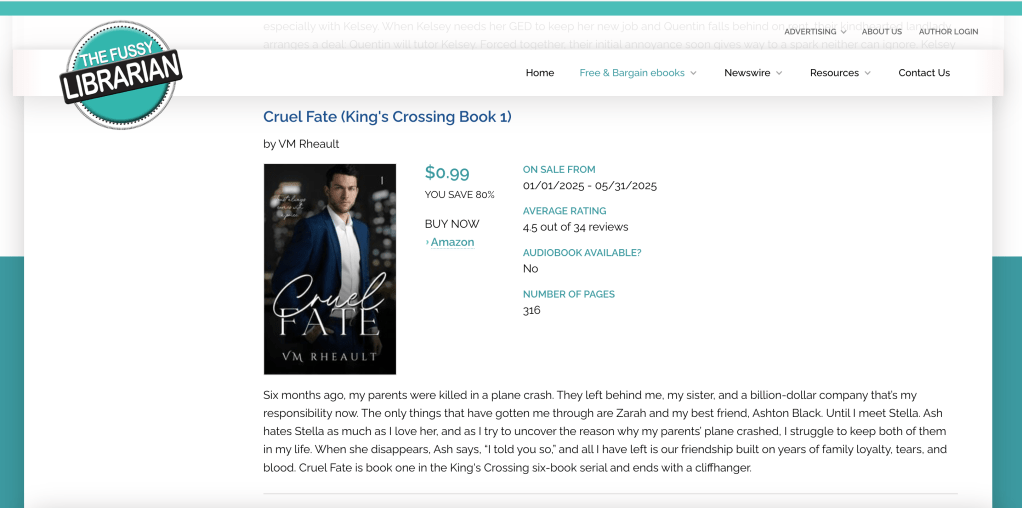Viewport: 1022px width, 508px height.
Task: Open the Cruel Fate book title link
Action: pyautogui.click(x=387, y=117)
